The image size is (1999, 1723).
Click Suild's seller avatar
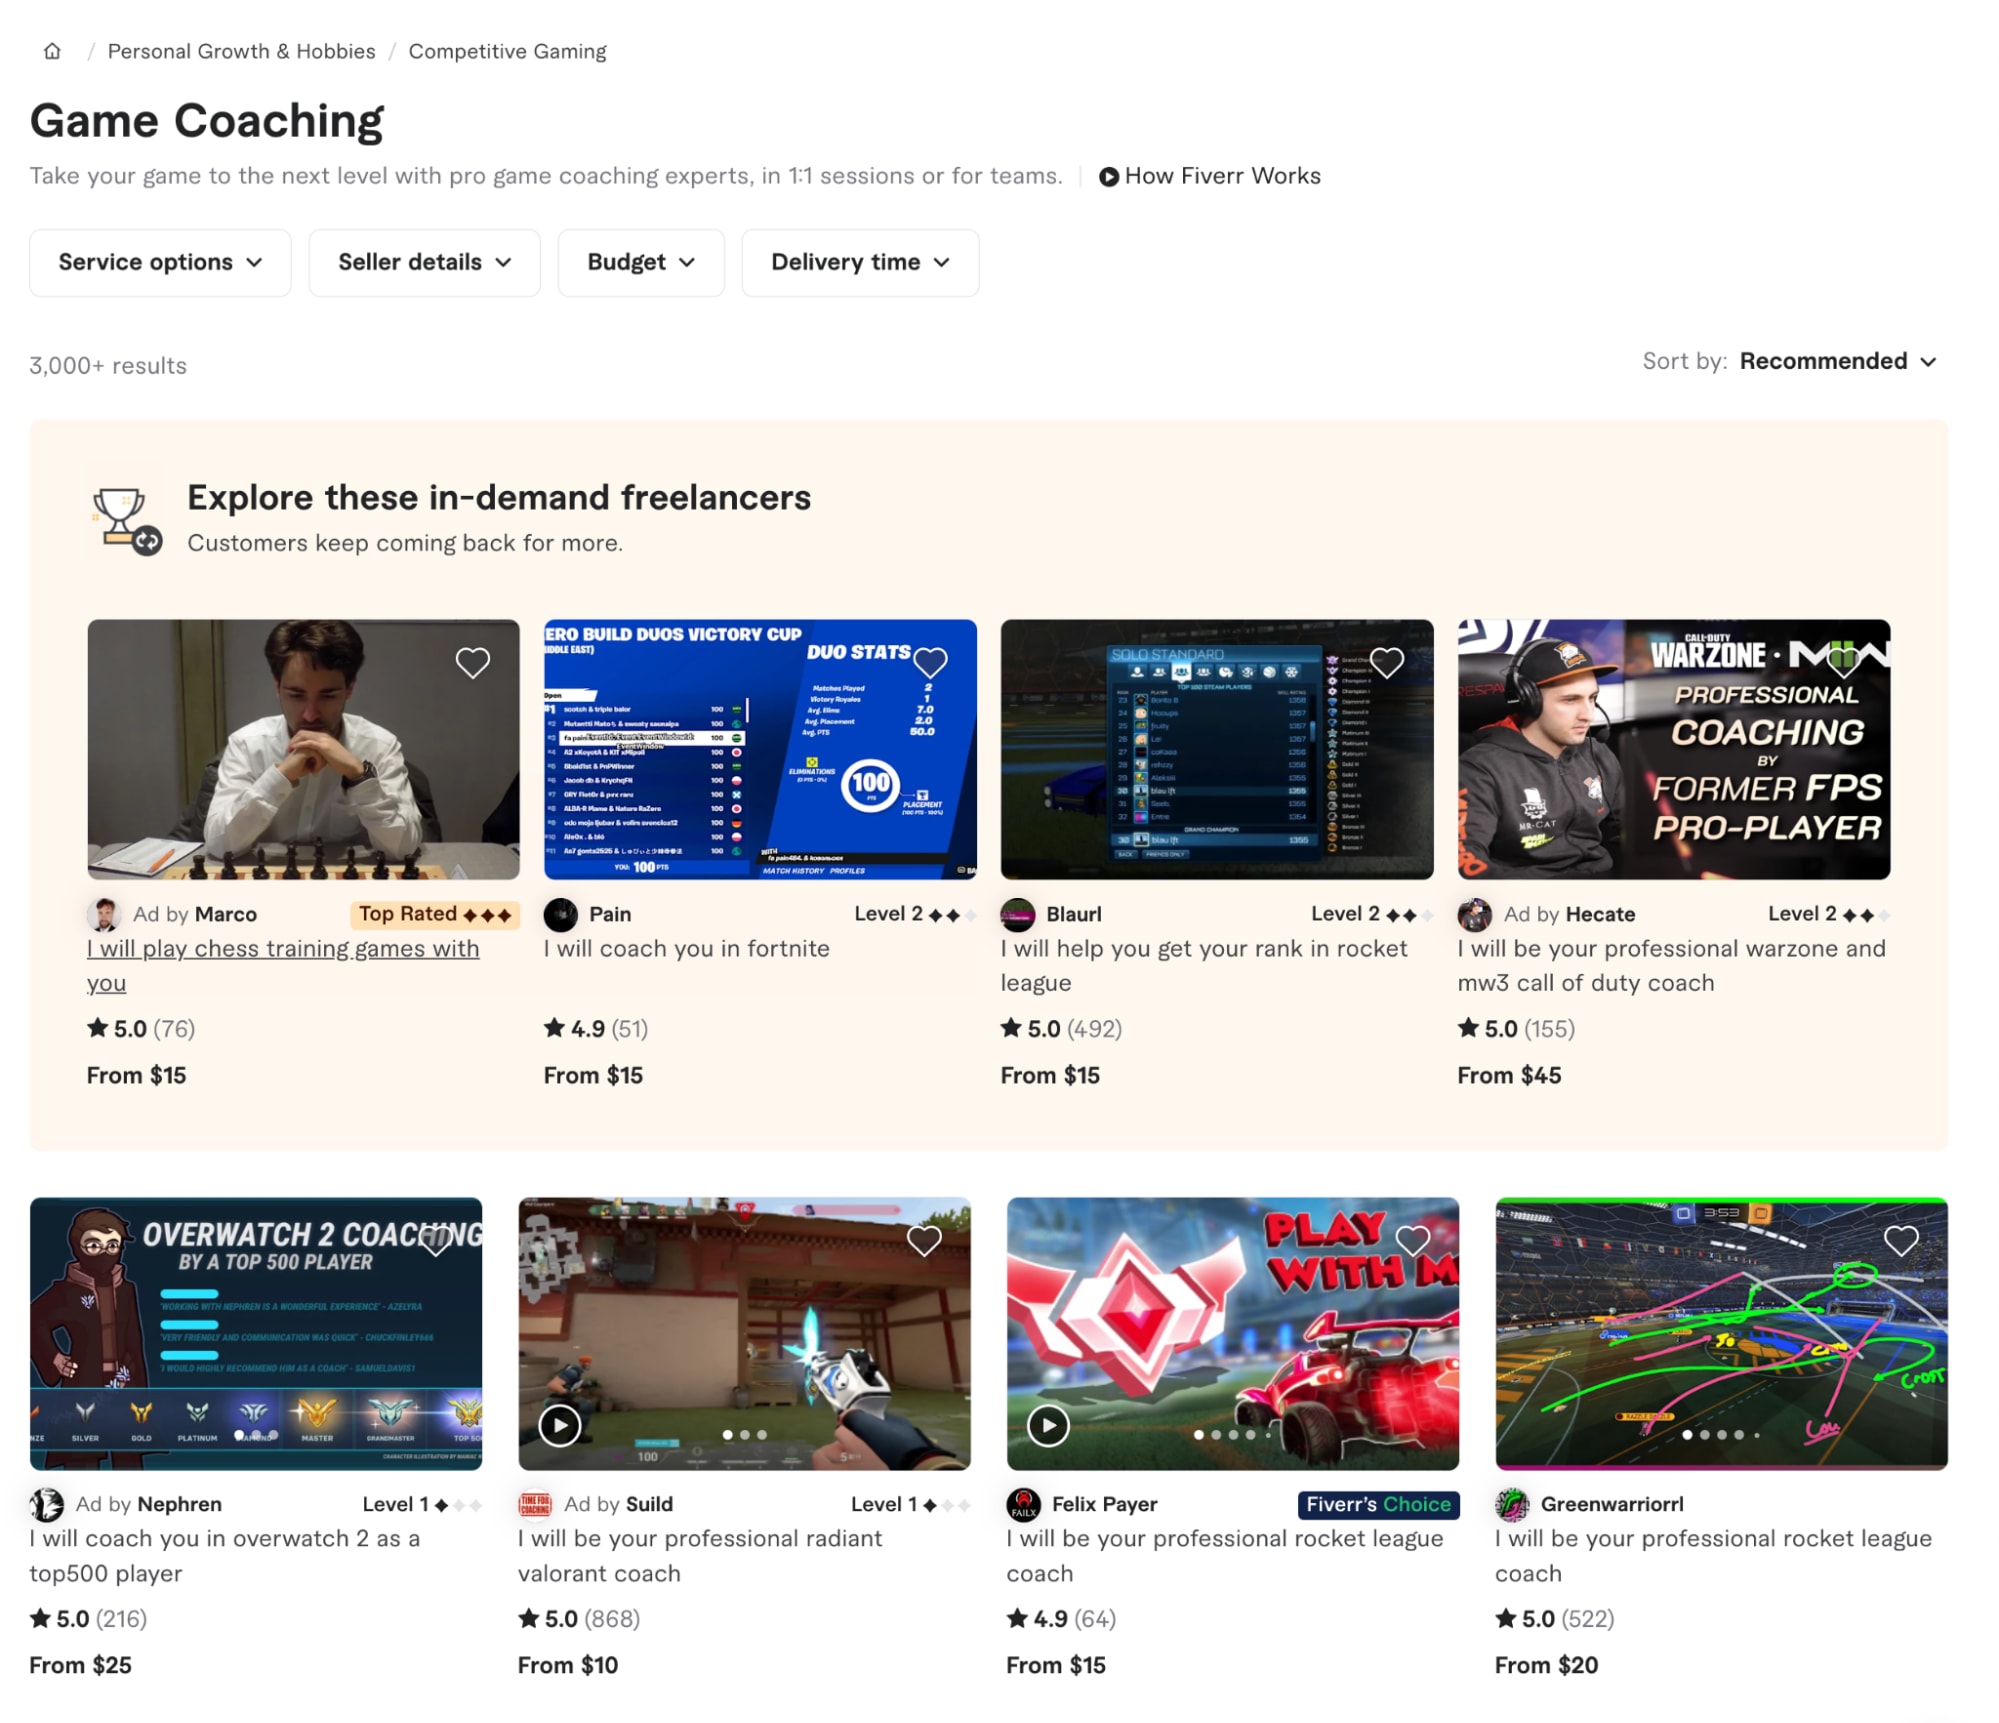click(535, 1504)
